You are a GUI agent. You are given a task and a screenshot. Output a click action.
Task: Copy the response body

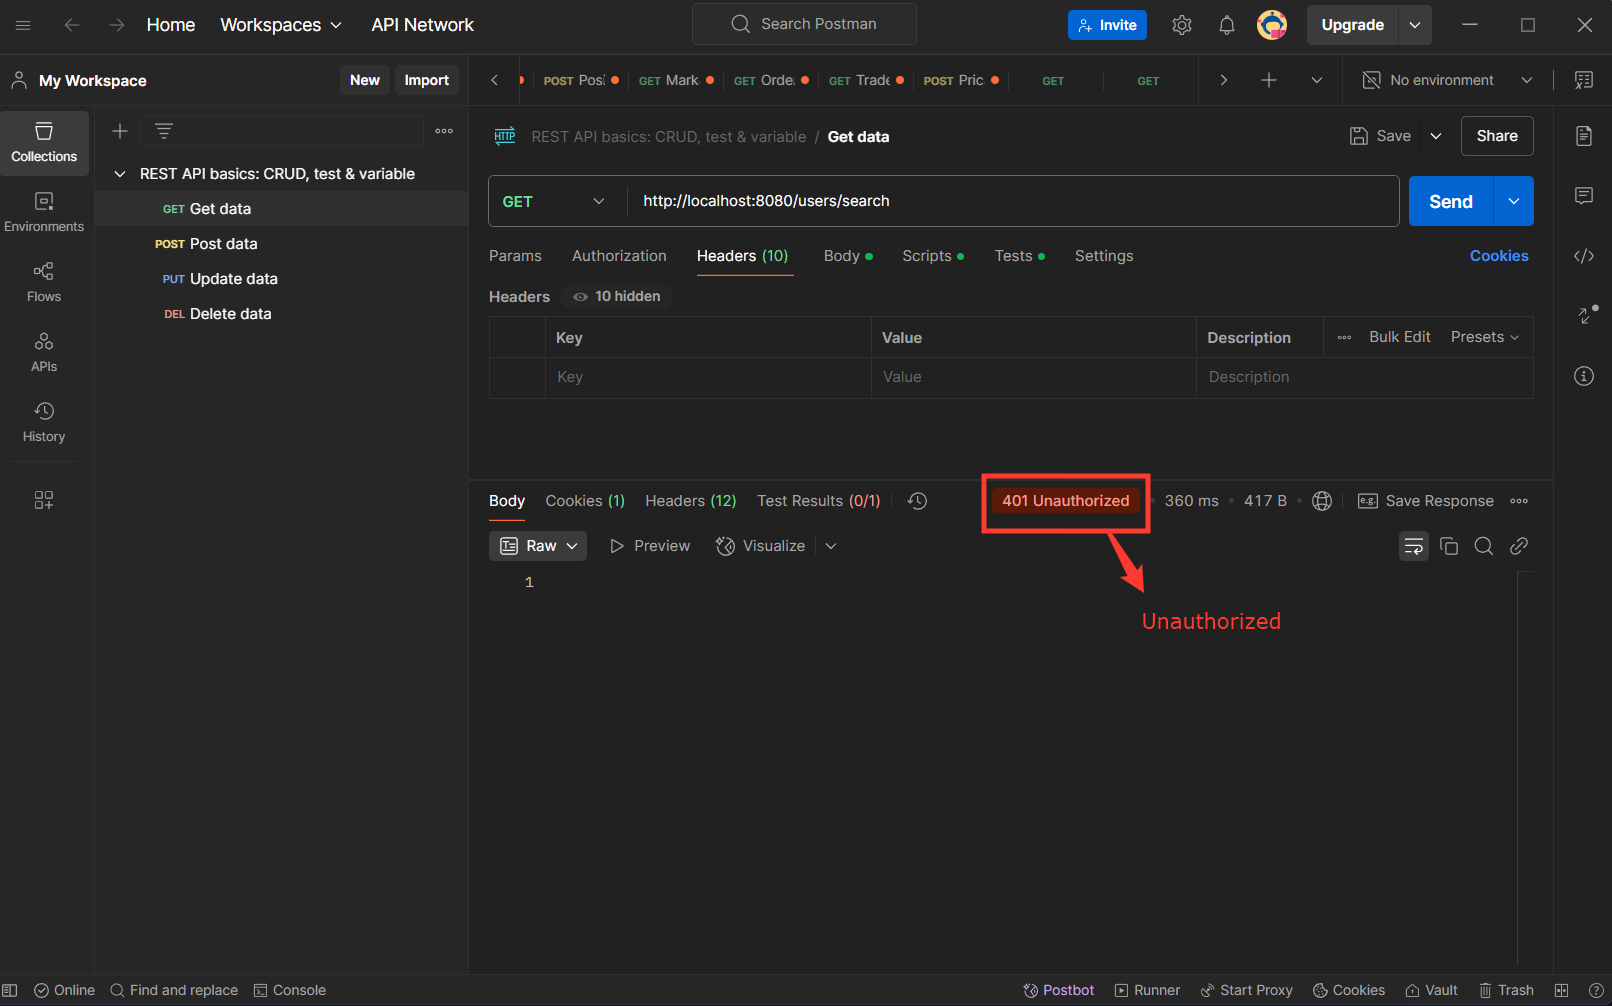click(1449, 546)
